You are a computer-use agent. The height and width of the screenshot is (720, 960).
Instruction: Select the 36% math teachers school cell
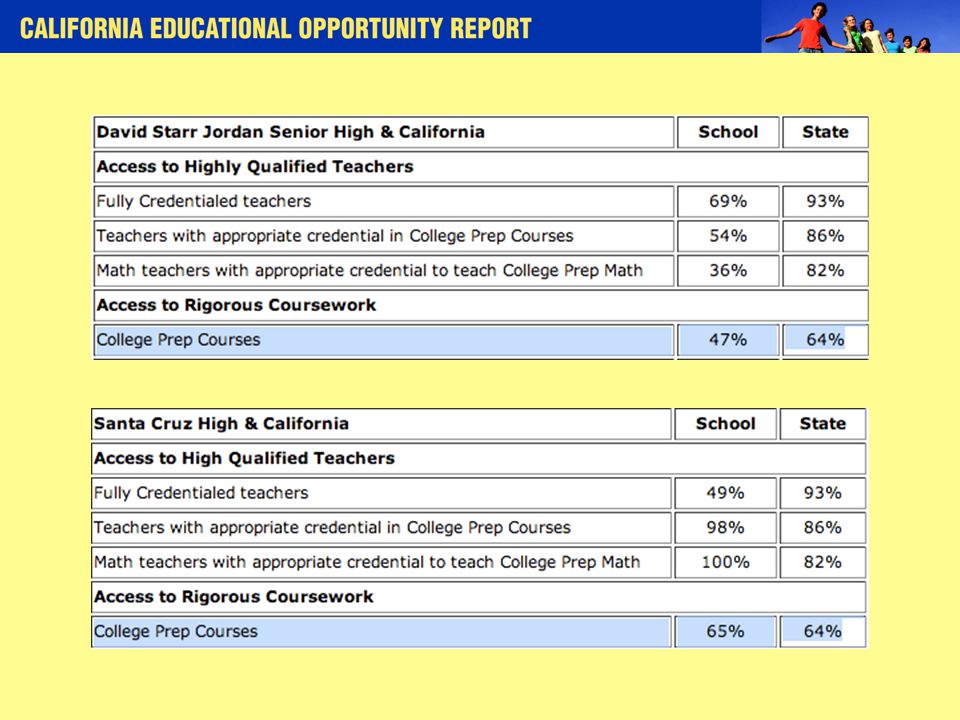coord(728,271)
